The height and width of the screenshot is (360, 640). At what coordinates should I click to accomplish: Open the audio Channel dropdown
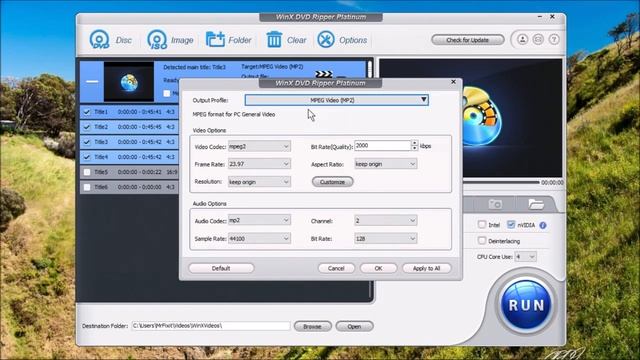tap(386, 221)
